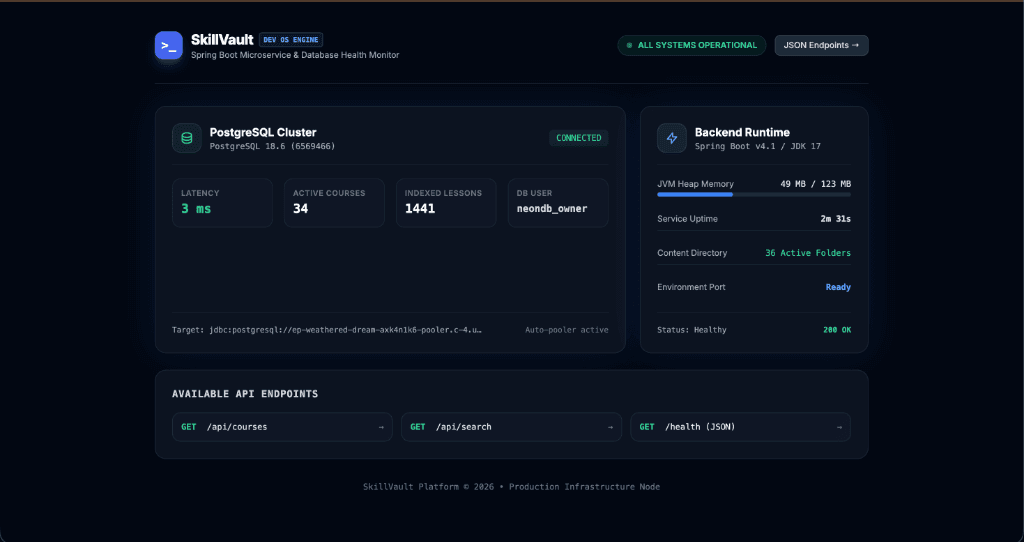
Task: Click the Target jdbc:postgresql connection string
Action: click(x=327, y=330)
